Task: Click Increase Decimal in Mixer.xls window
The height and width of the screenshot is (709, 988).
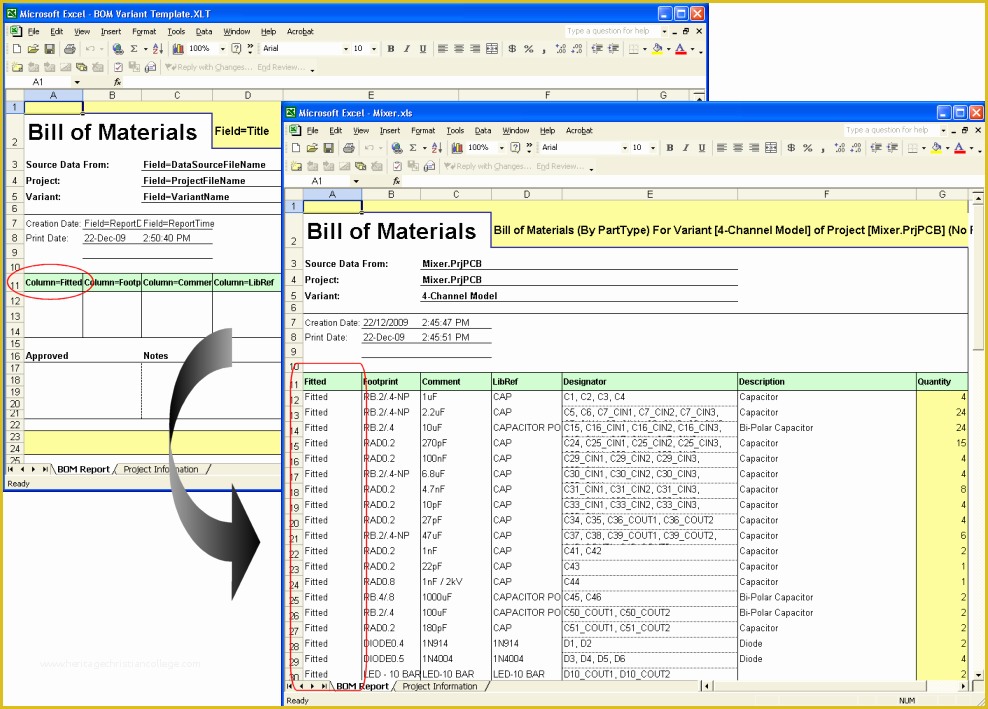Action: [839, 147]
